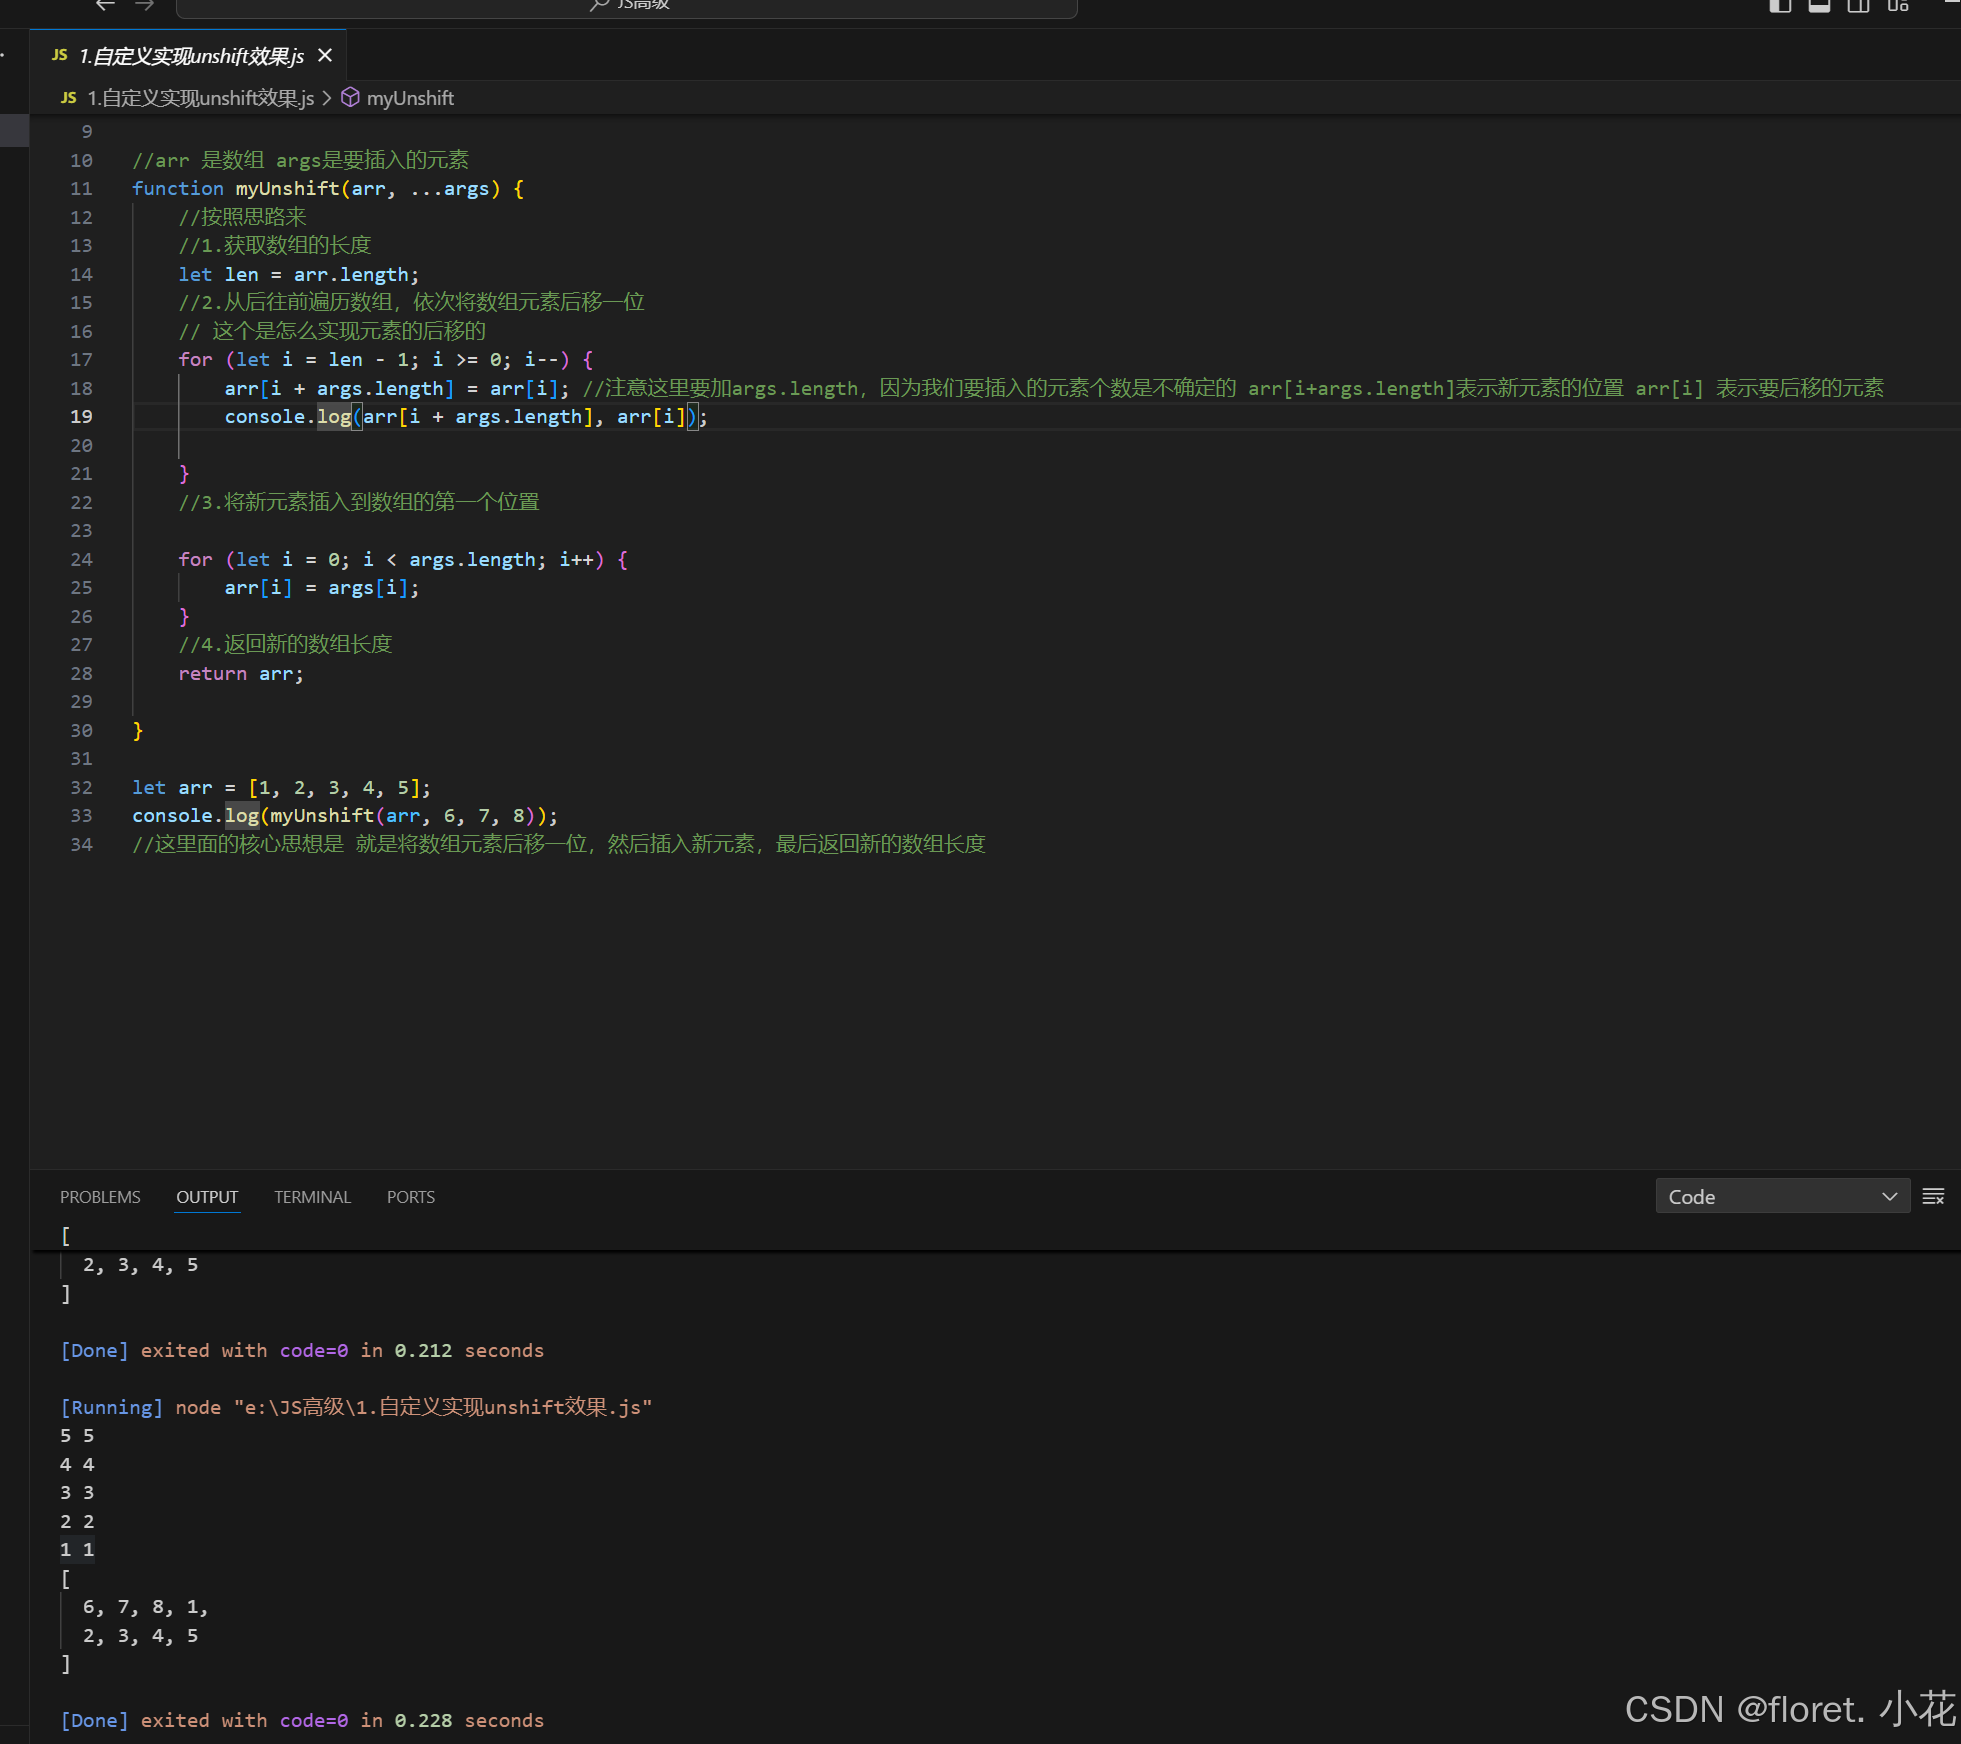Switch to PORTS panel tab
Viewport: 1961px width, 1744px height.
click(x=410, y=1197)
